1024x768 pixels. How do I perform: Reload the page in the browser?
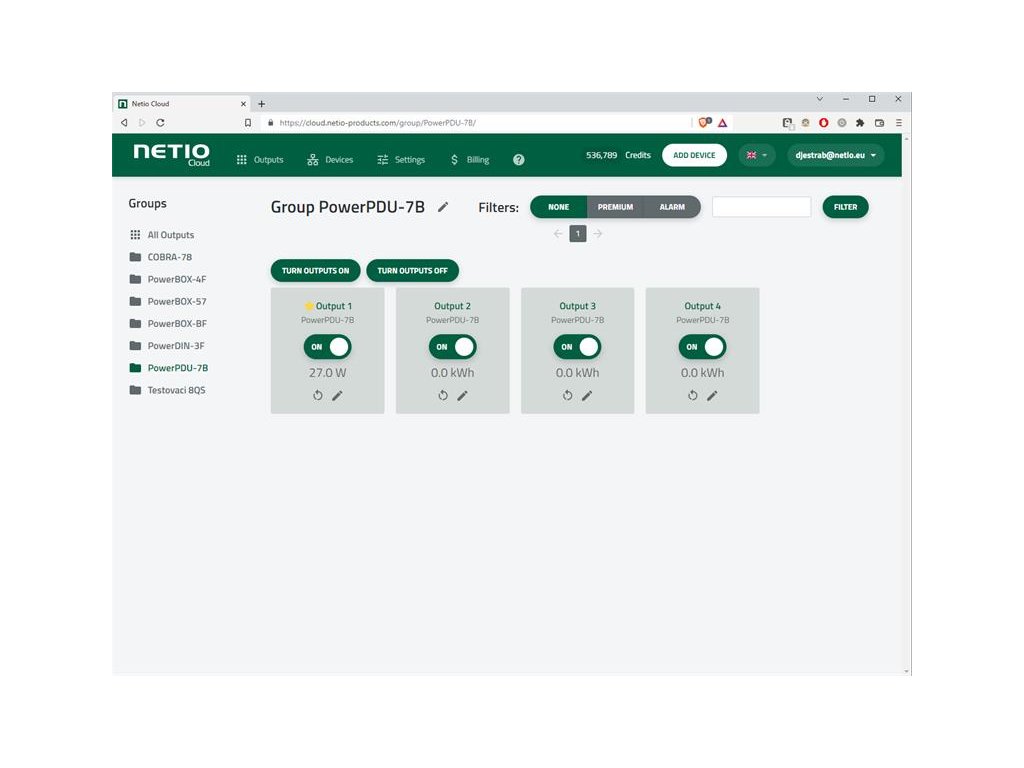160,123
